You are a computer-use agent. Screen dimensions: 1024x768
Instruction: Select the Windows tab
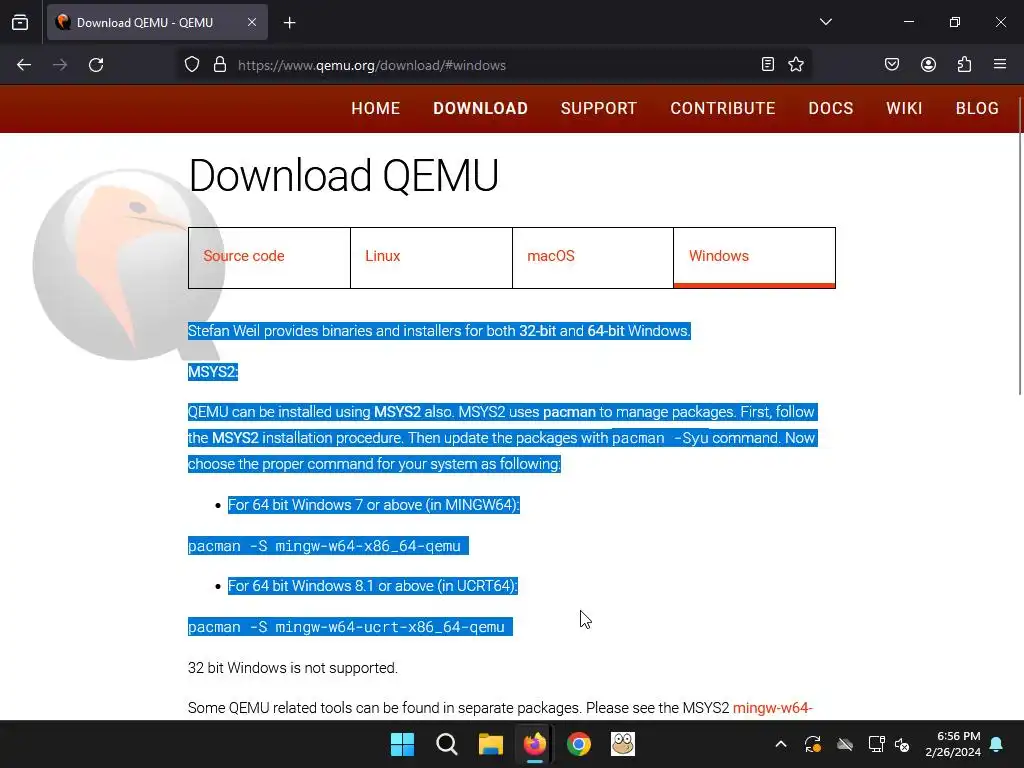[x=754, y=257]
